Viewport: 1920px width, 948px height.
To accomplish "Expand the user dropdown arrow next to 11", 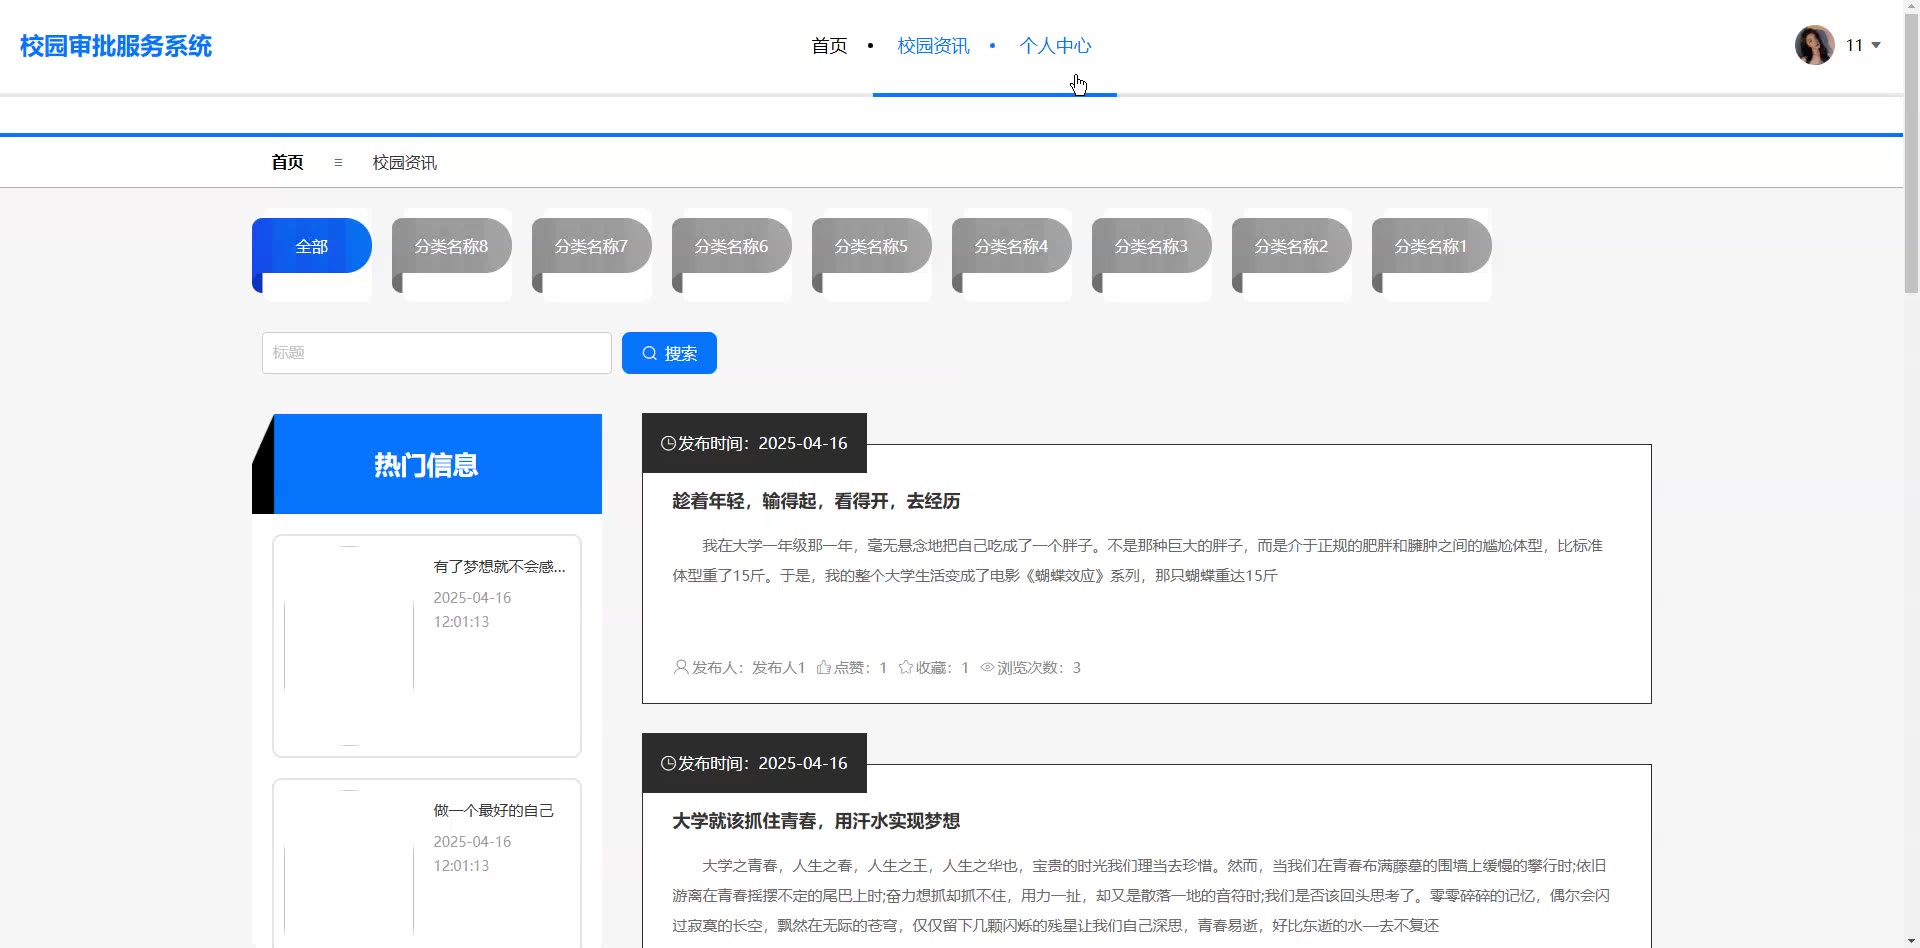I will (x=1876, y=45).
